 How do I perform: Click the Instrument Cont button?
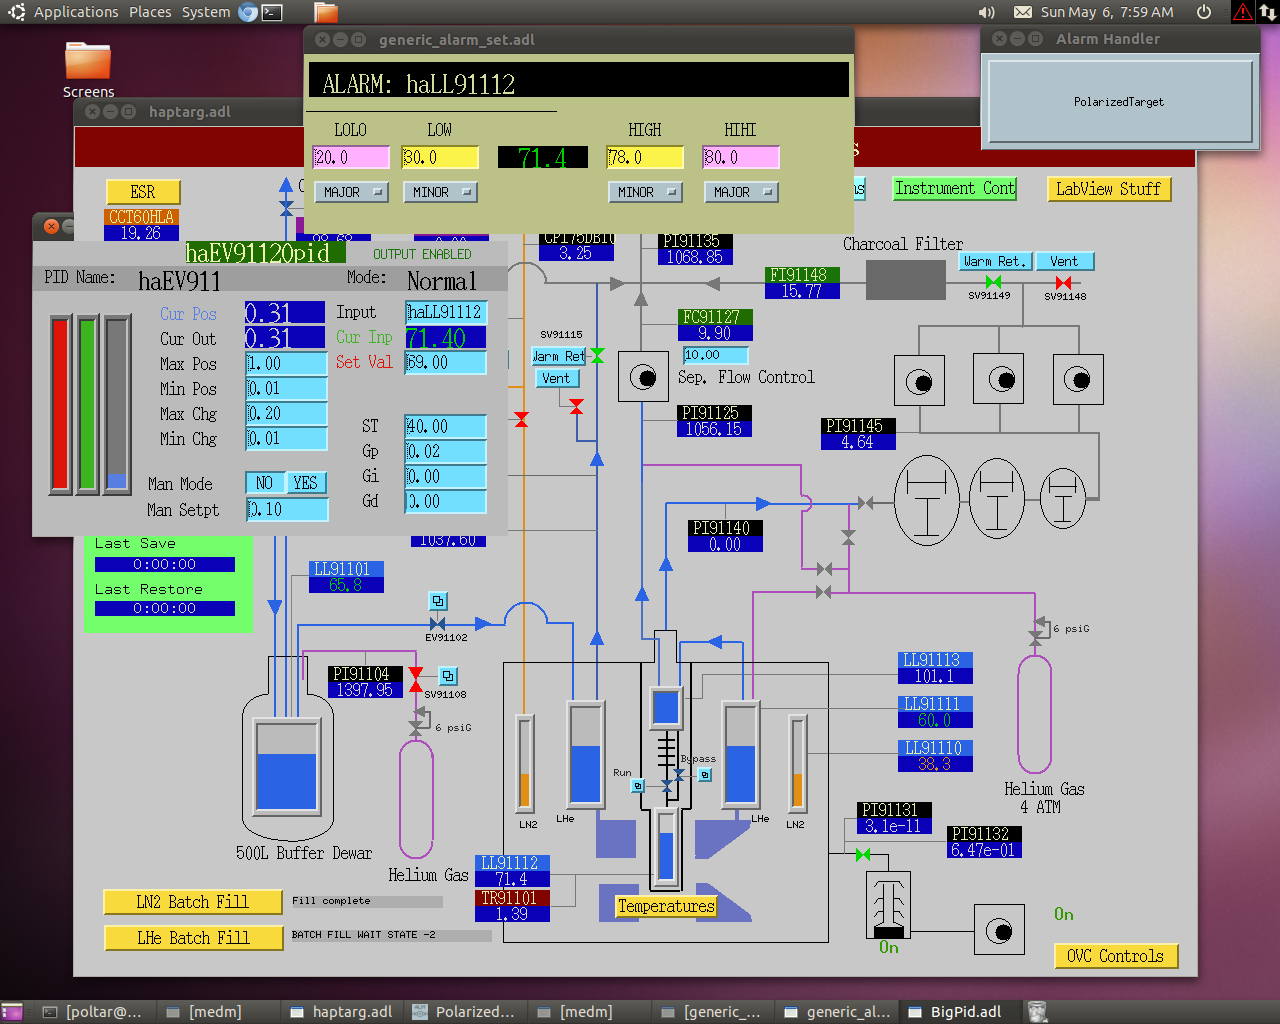click(x=955, y=188)
